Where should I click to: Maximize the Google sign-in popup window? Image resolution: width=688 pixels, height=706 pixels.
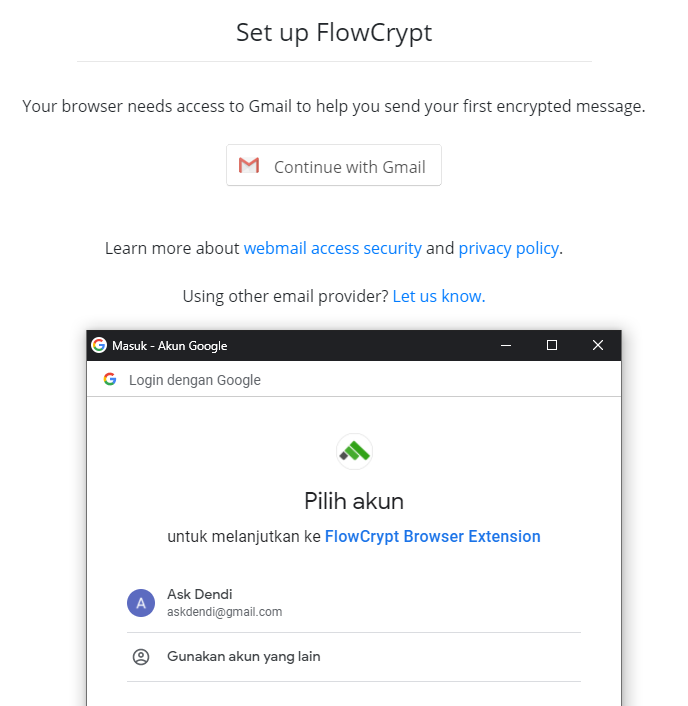[x=552, y=345]
